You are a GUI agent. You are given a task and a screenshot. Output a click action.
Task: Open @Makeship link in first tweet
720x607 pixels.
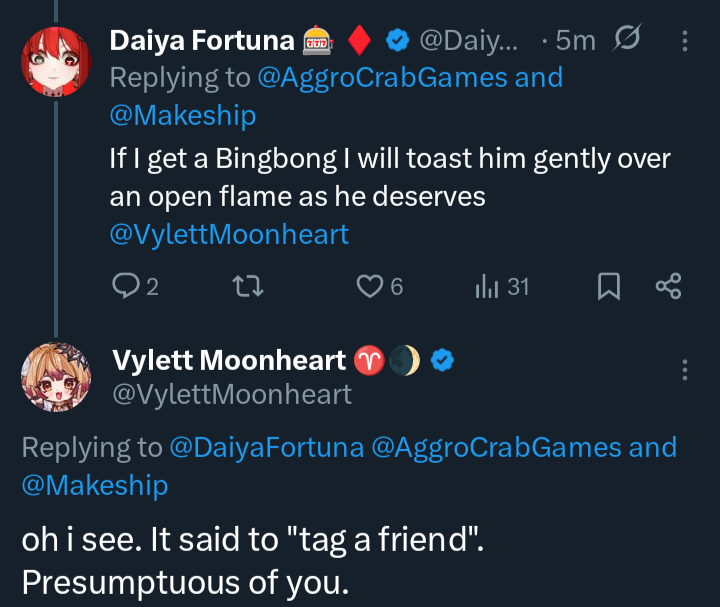pos(183,116)
